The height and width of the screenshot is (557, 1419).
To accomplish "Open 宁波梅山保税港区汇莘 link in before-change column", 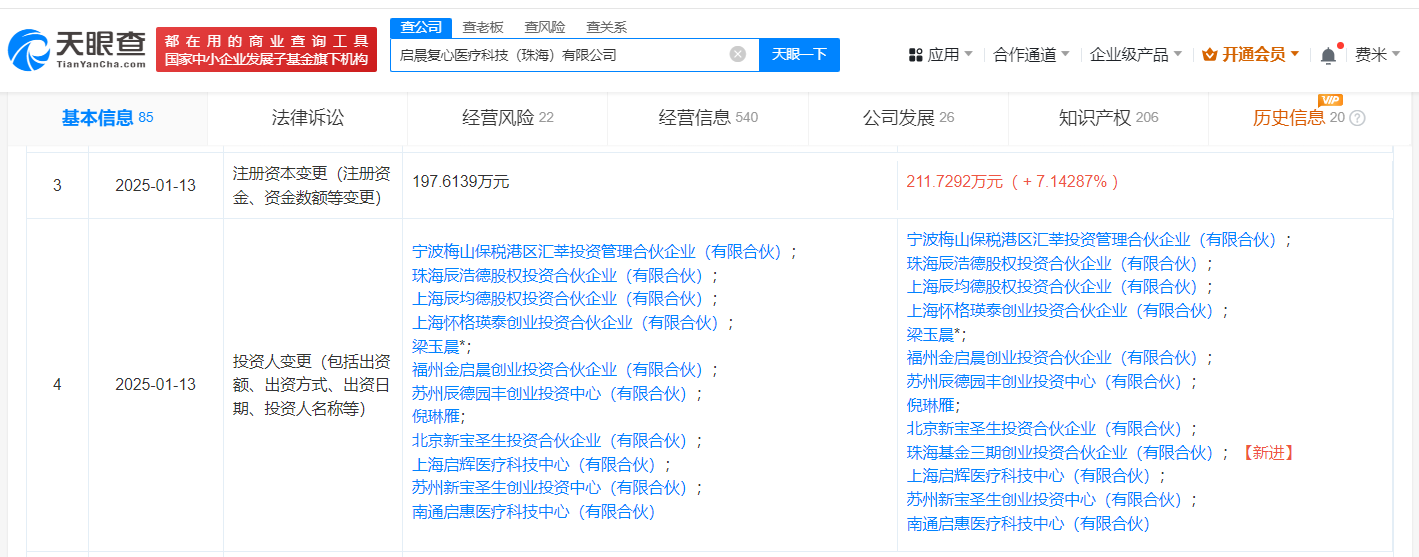I will 599,251.
